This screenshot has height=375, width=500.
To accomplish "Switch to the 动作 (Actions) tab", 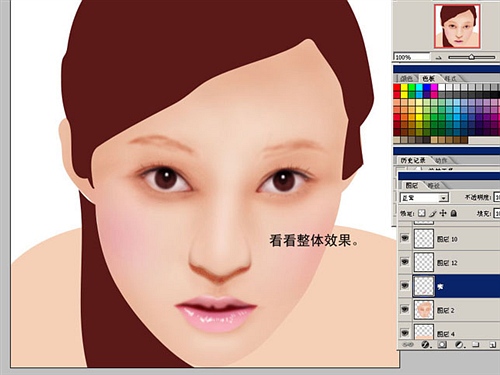I will 441,160.
